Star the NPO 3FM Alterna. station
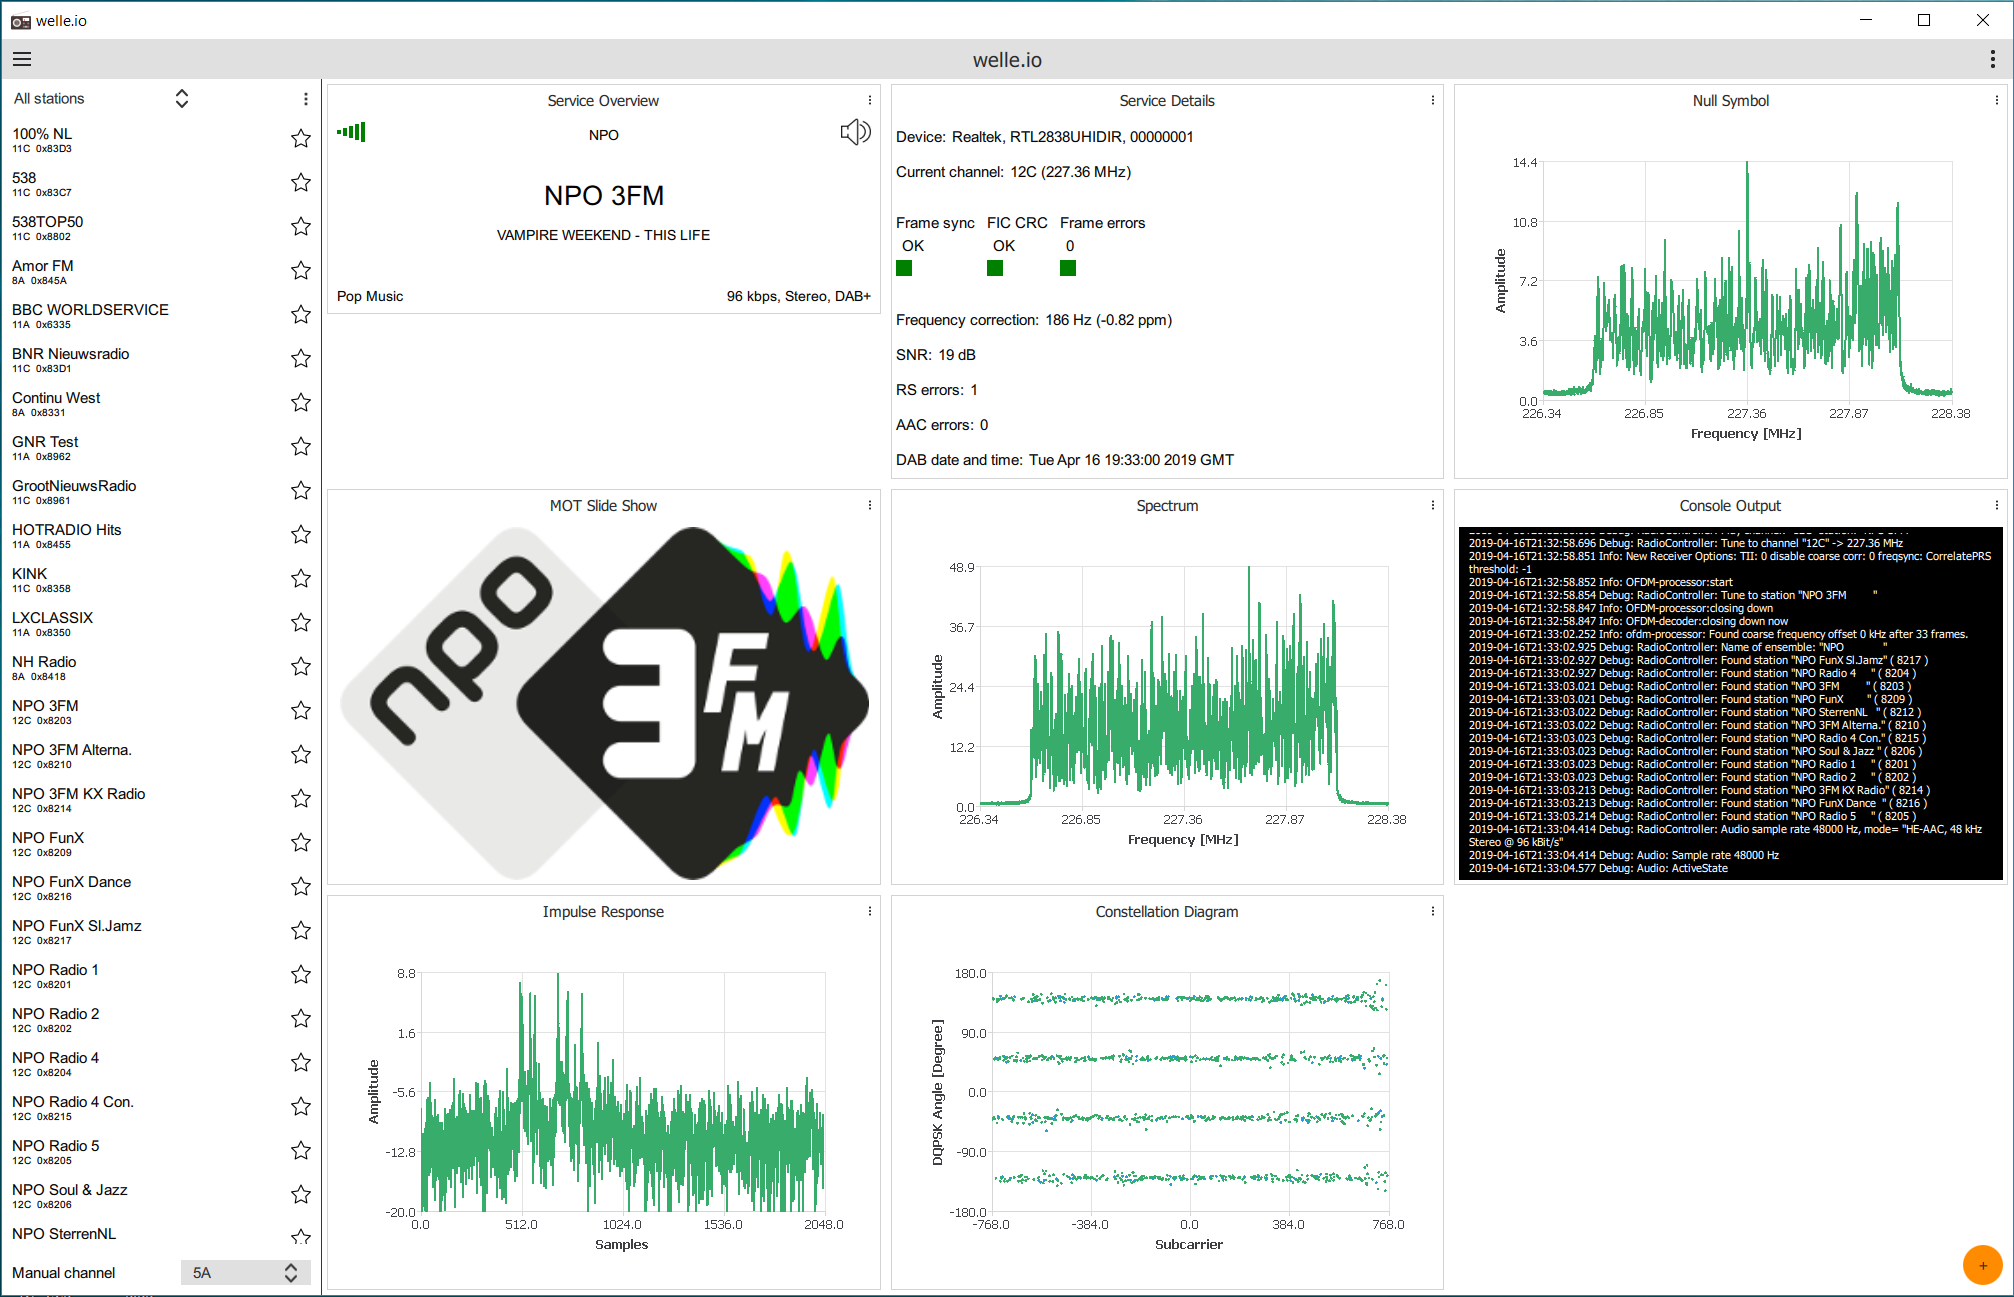Viewport: 2014px width, 1297px height. point(301,755)
